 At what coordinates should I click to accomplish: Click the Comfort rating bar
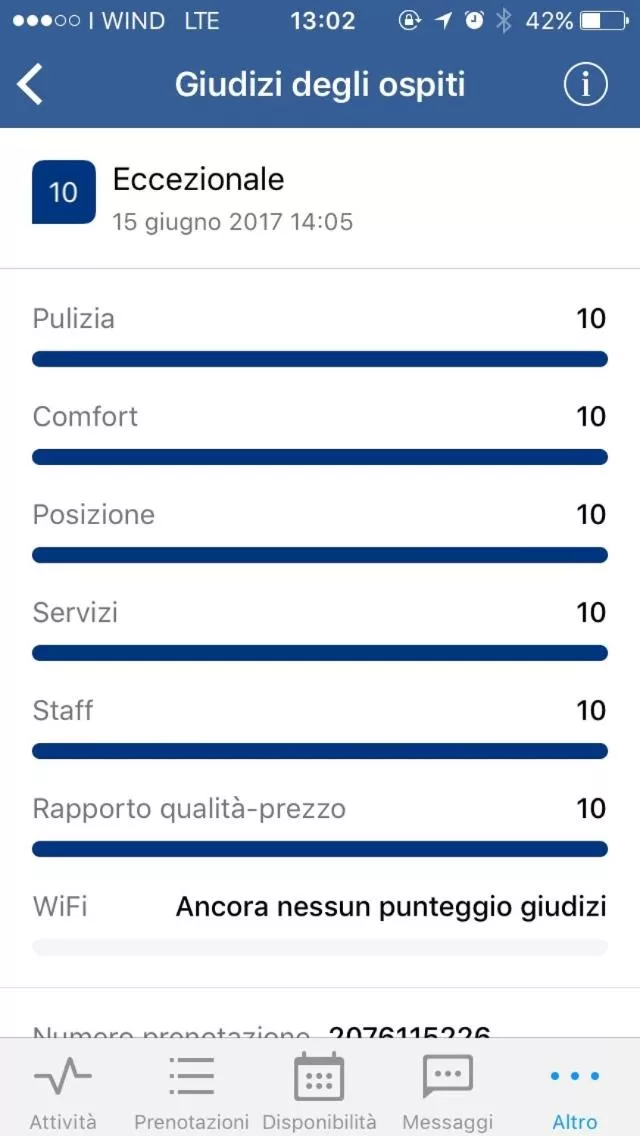(x=320, y=457)
